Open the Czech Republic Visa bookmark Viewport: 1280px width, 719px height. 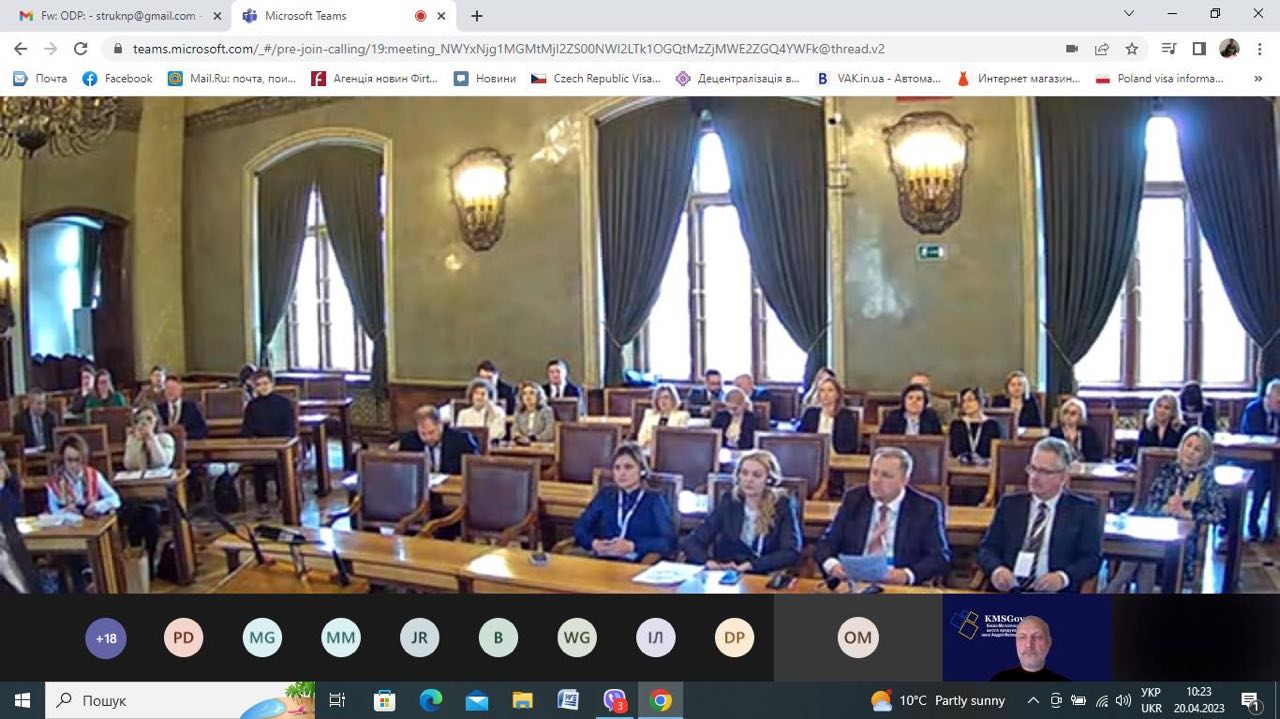coord(596,78)
